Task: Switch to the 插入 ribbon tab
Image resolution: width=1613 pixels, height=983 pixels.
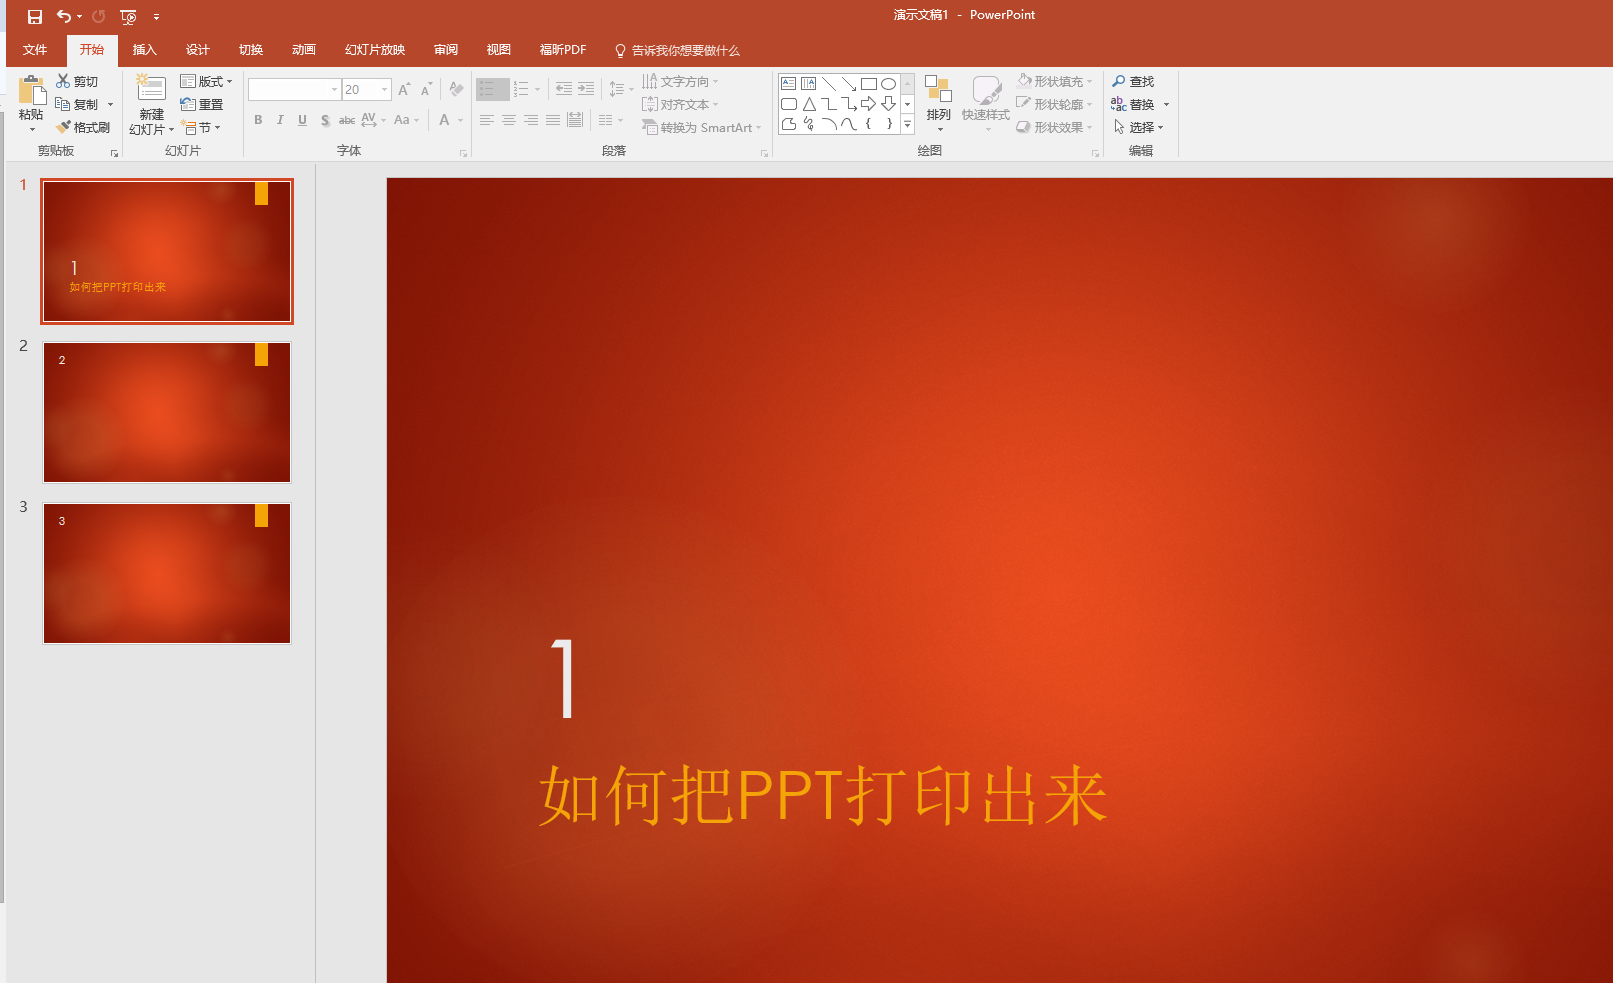Action: click(x=144, y=49)
